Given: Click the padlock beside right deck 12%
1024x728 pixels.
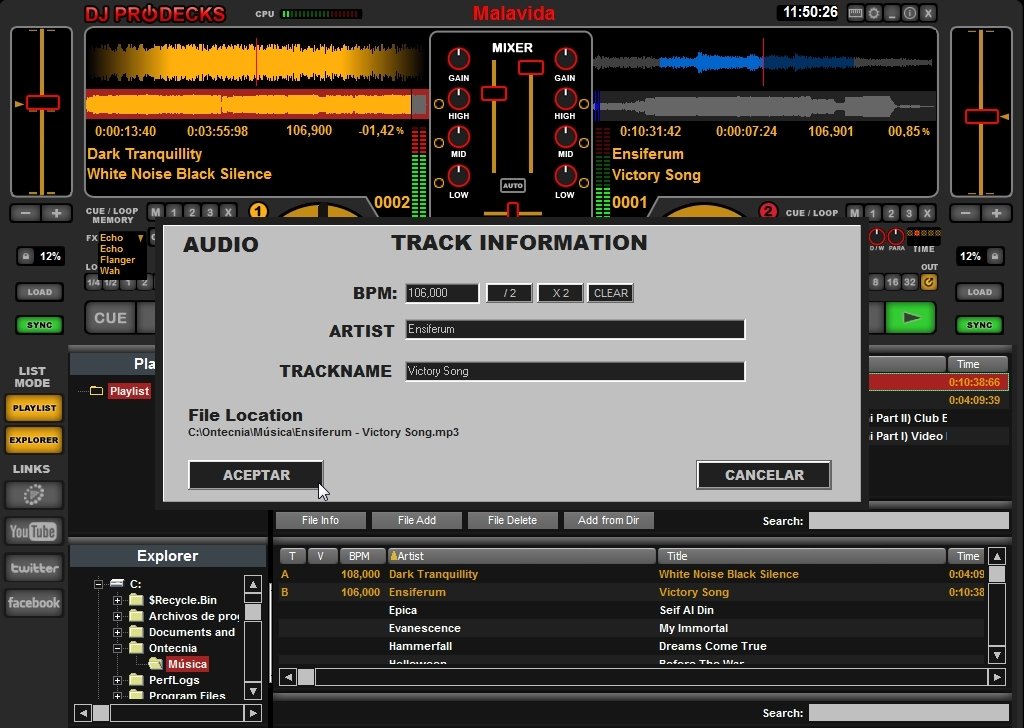Looking at the screenshot, I should point(995,256).
